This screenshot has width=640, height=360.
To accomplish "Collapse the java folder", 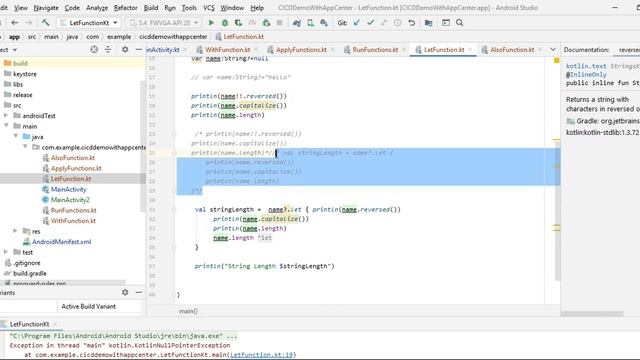I will click(x=16, y=136).
